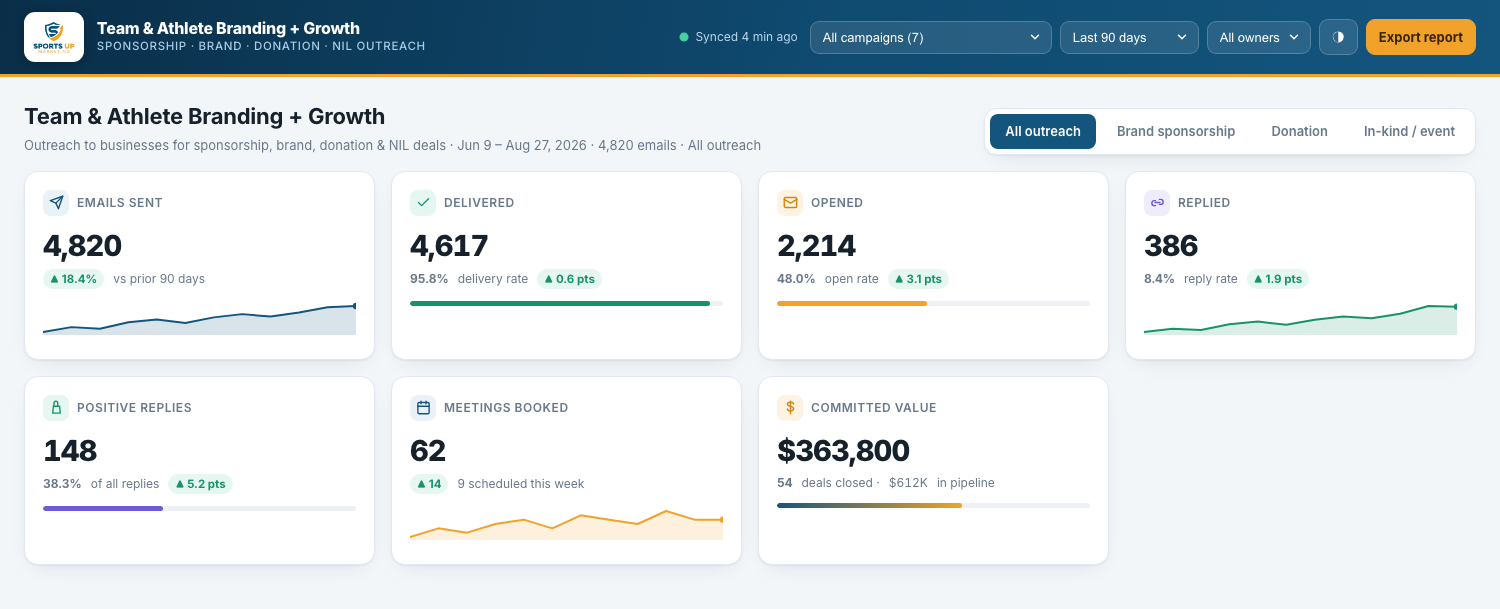The height and width of the screenshot is (609, 1500).
Task: Click the Sports Up logo
Action: pos(54,37)
